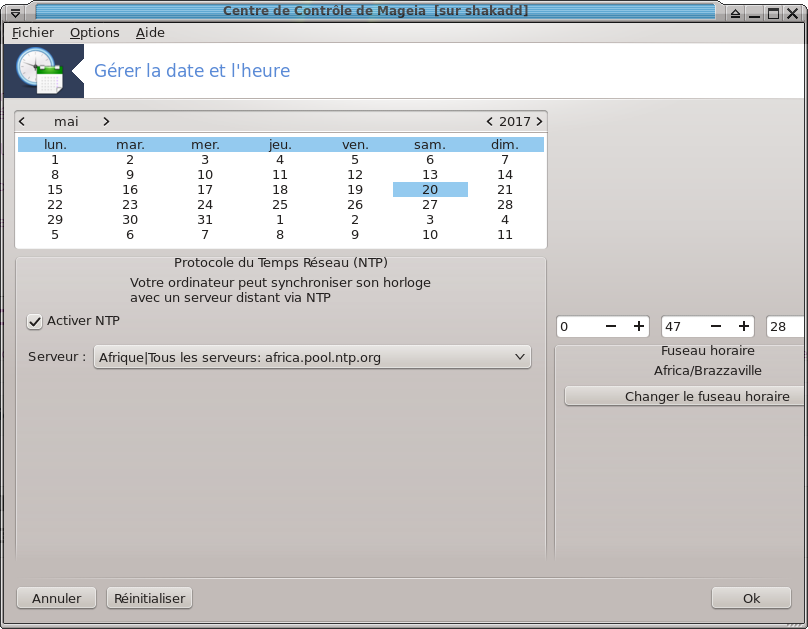The image size is (808, 629).
Task: Select day 25 in the calendar
Action: (280, 205)
